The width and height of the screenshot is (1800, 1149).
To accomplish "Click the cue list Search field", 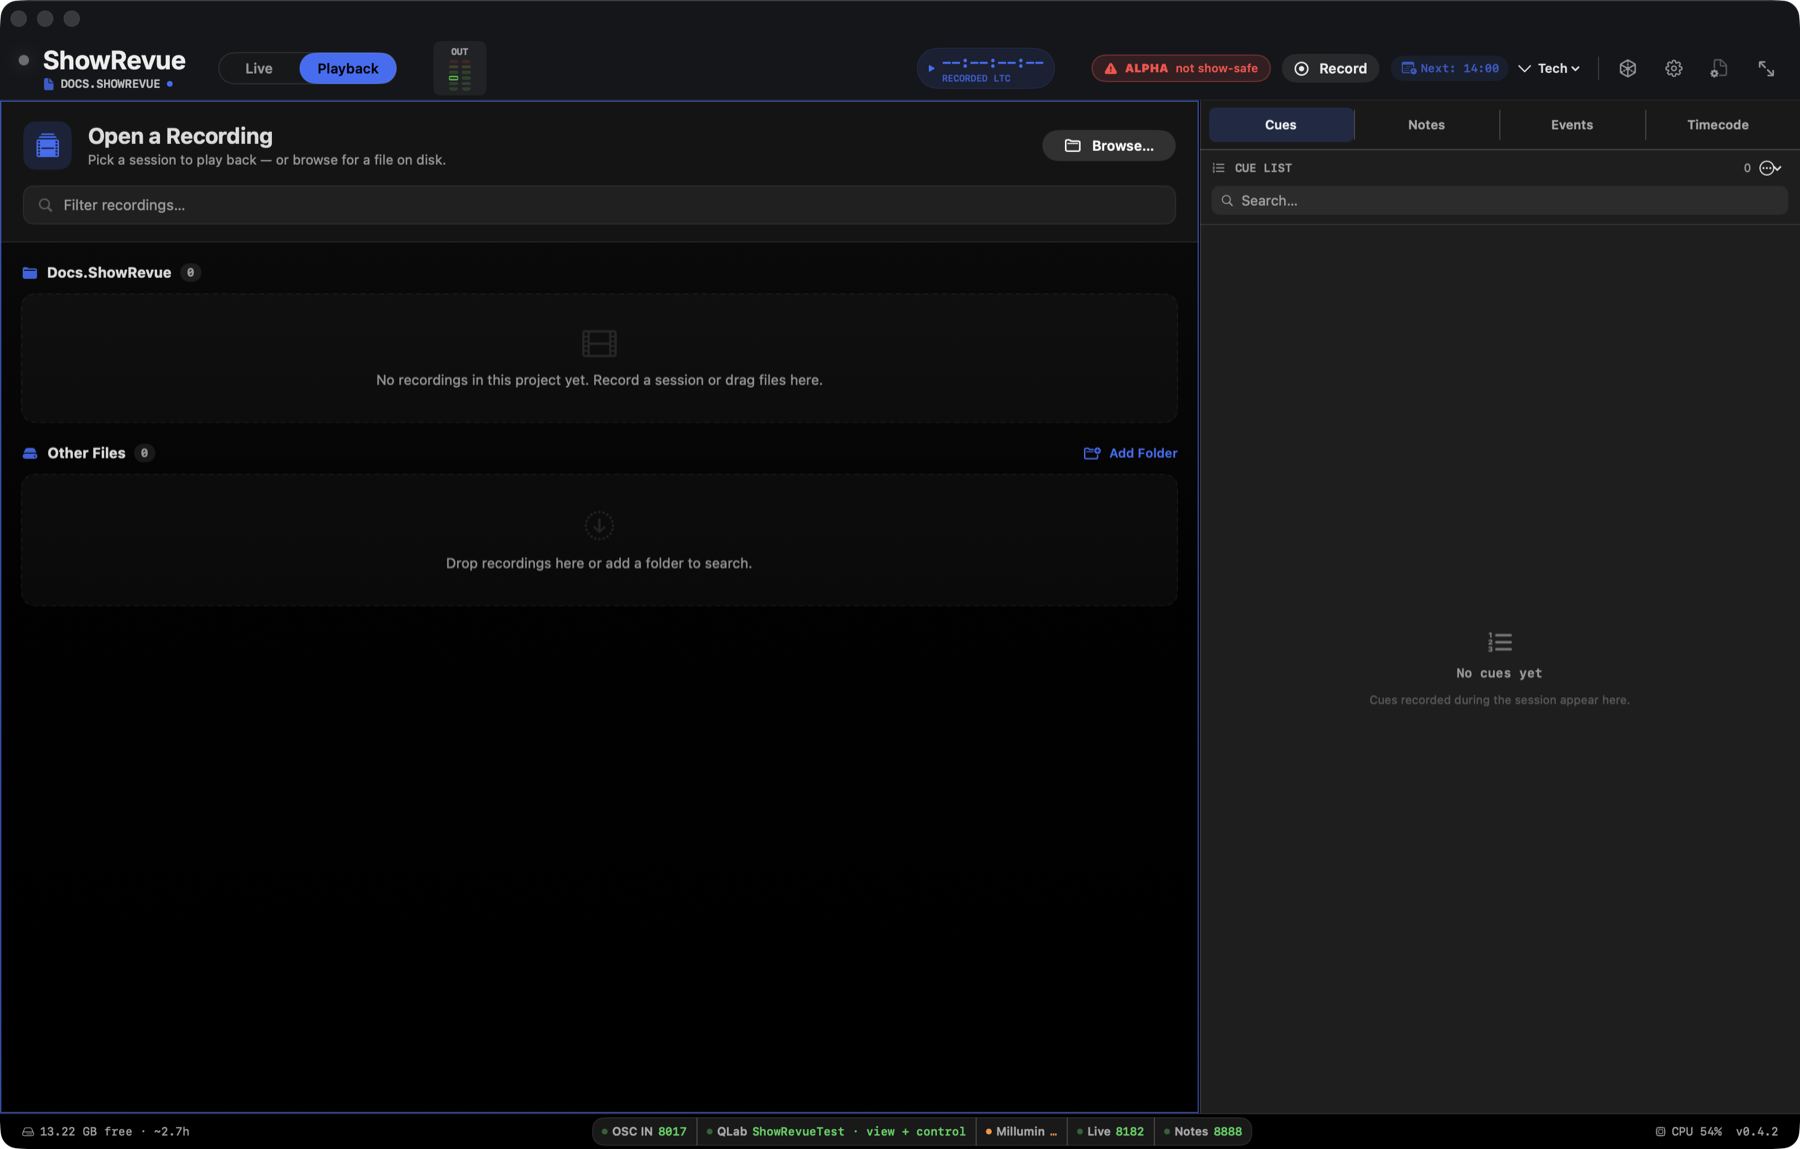I will click(x=1499, y=201).
